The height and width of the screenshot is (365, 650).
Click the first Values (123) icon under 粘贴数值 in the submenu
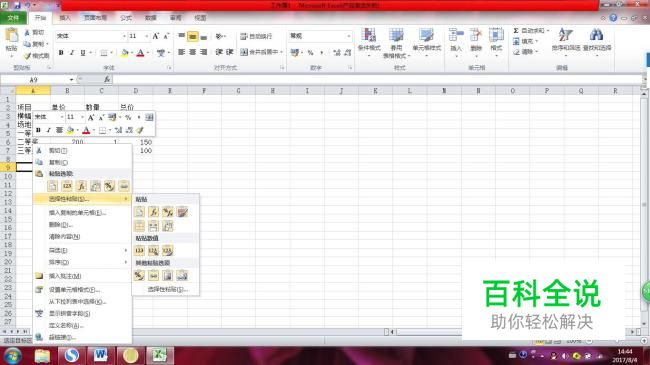139,251
